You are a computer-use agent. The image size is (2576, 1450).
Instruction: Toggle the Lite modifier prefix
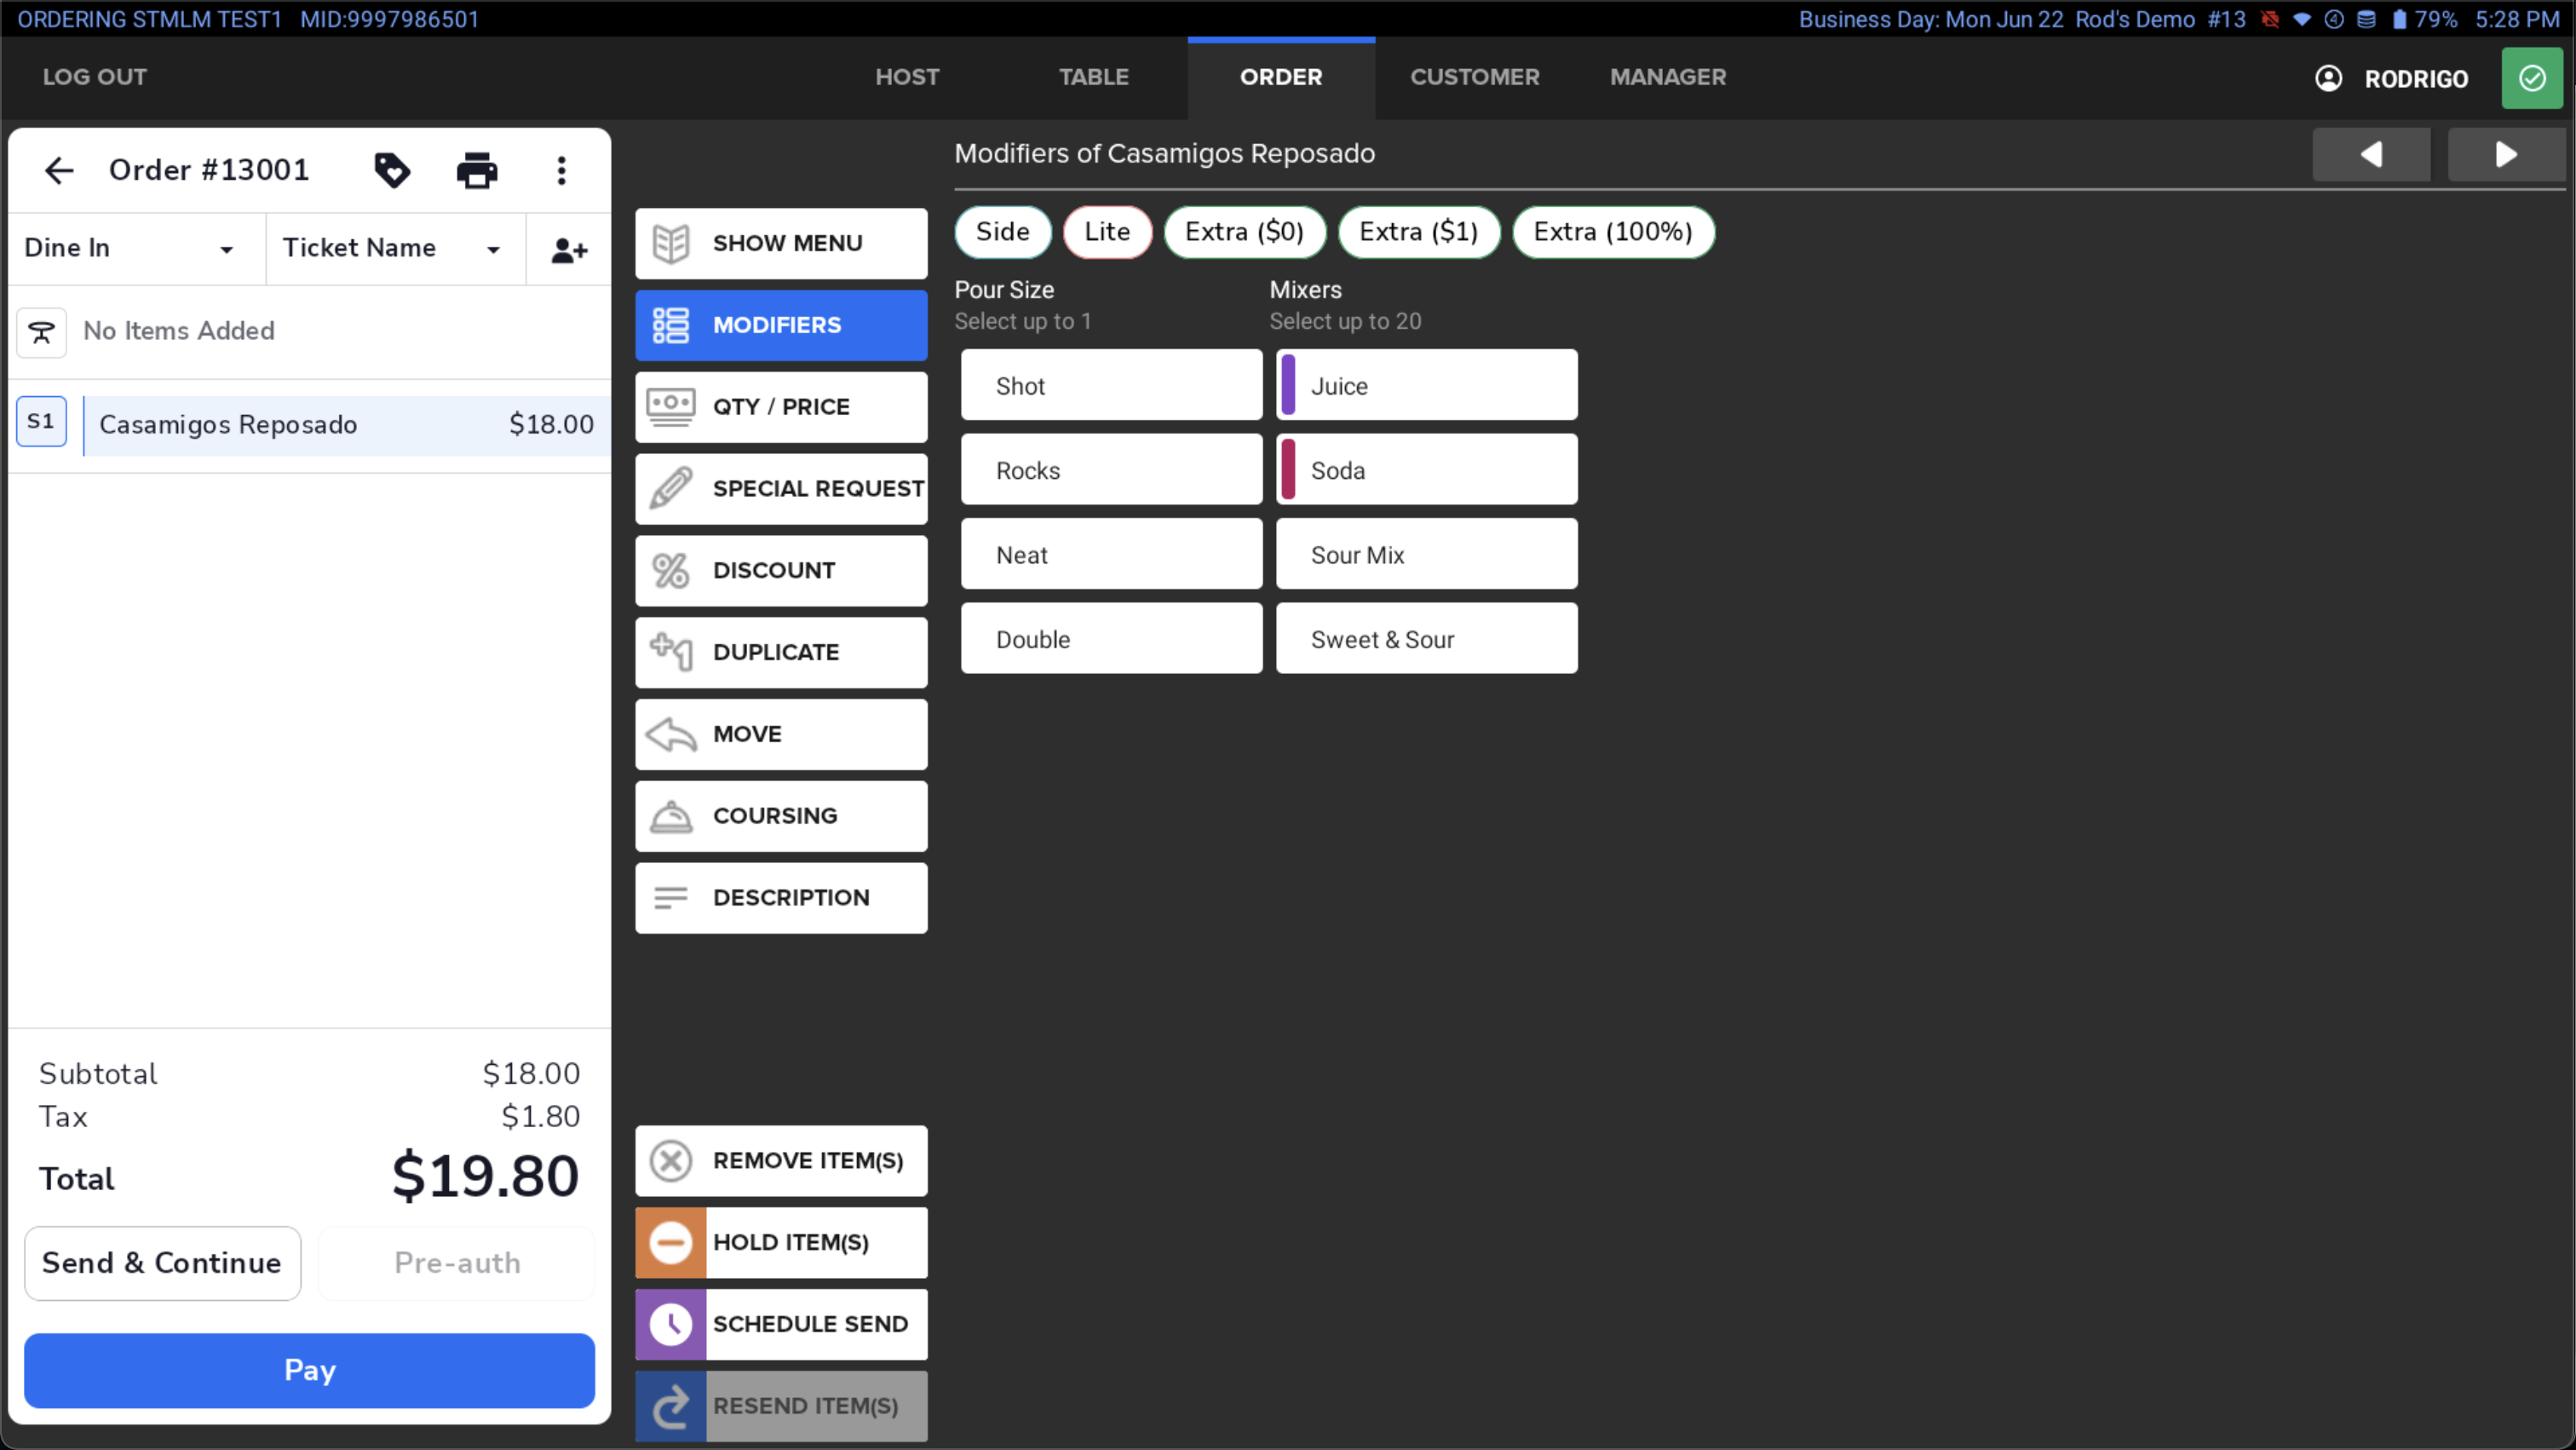pyautogui.click(x=1108, y=232)
